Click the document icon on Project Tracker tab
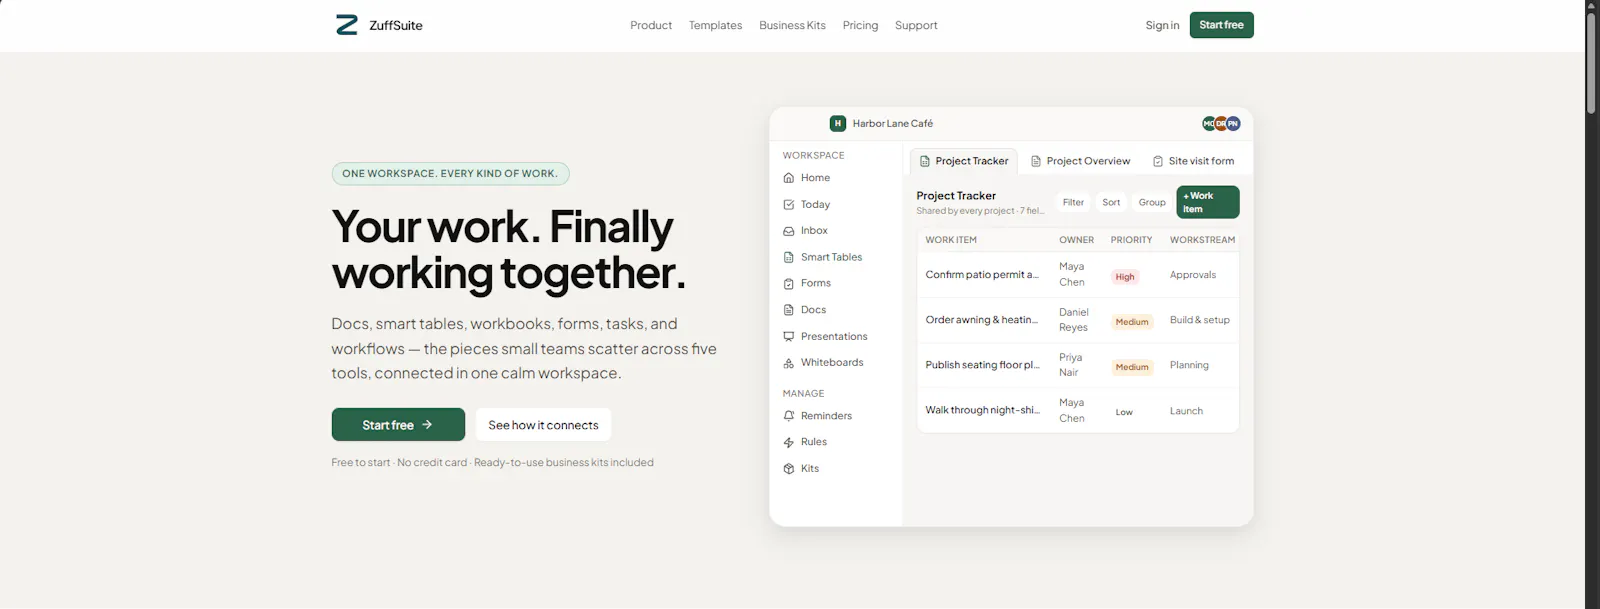1600x609 pixels. pos(925,161)
